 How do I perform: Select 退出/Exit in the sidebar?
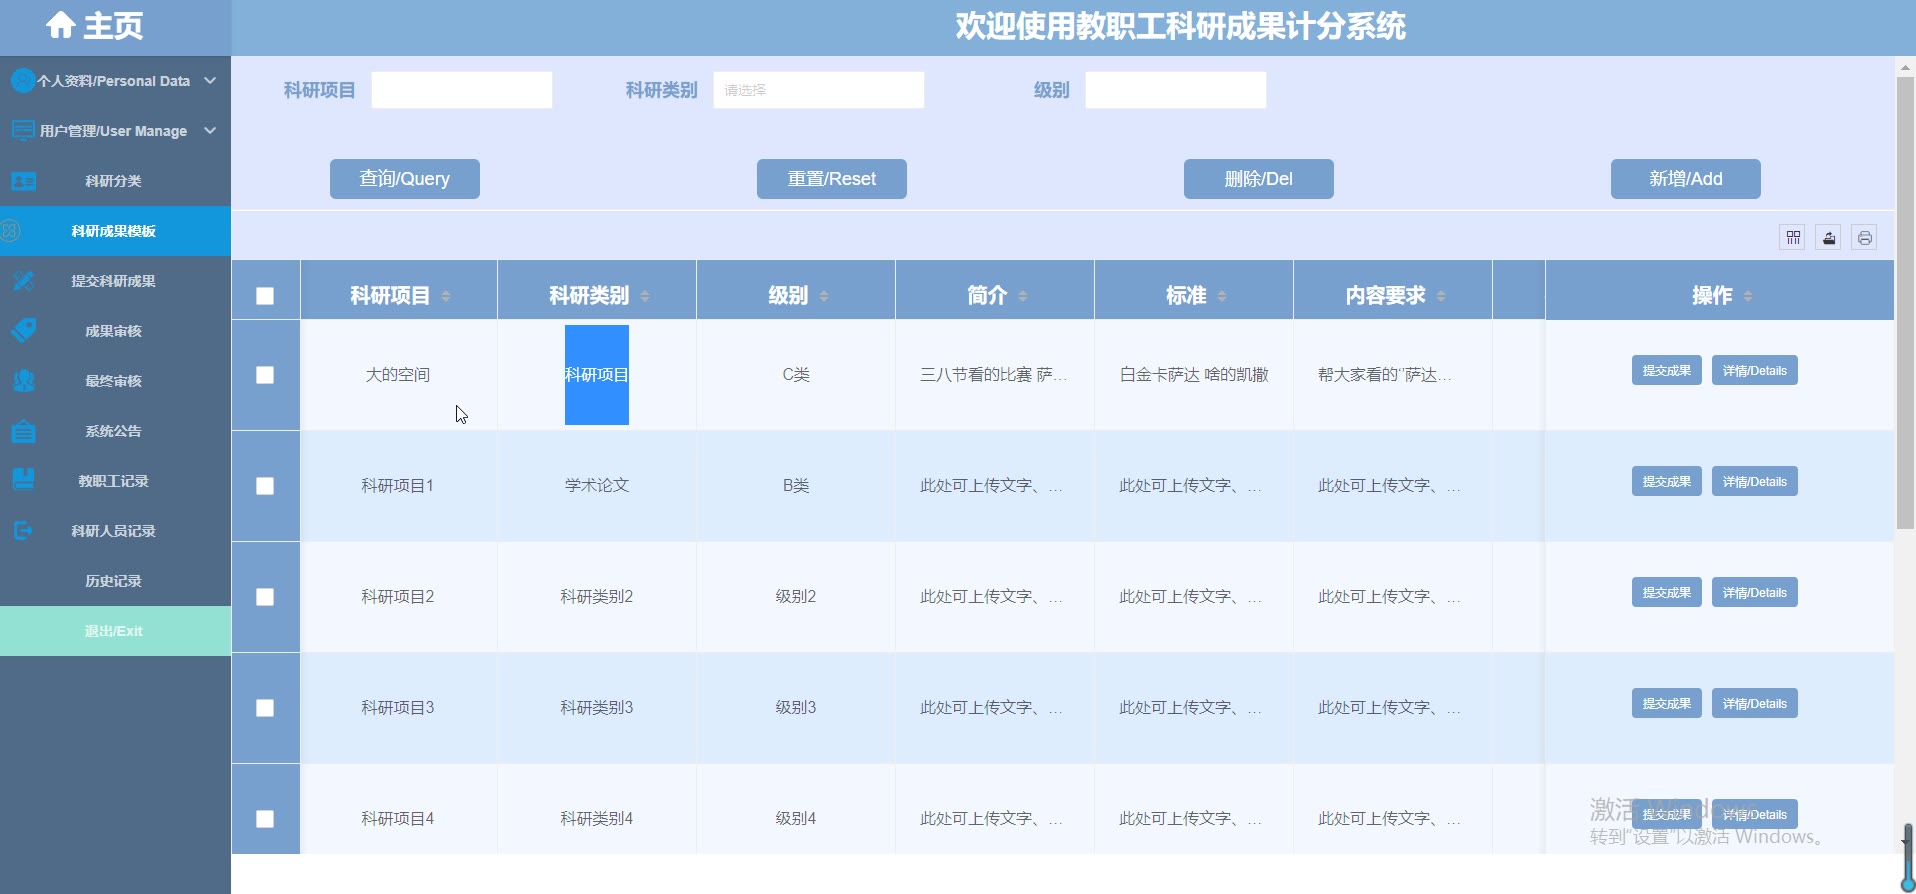point(114,631)
